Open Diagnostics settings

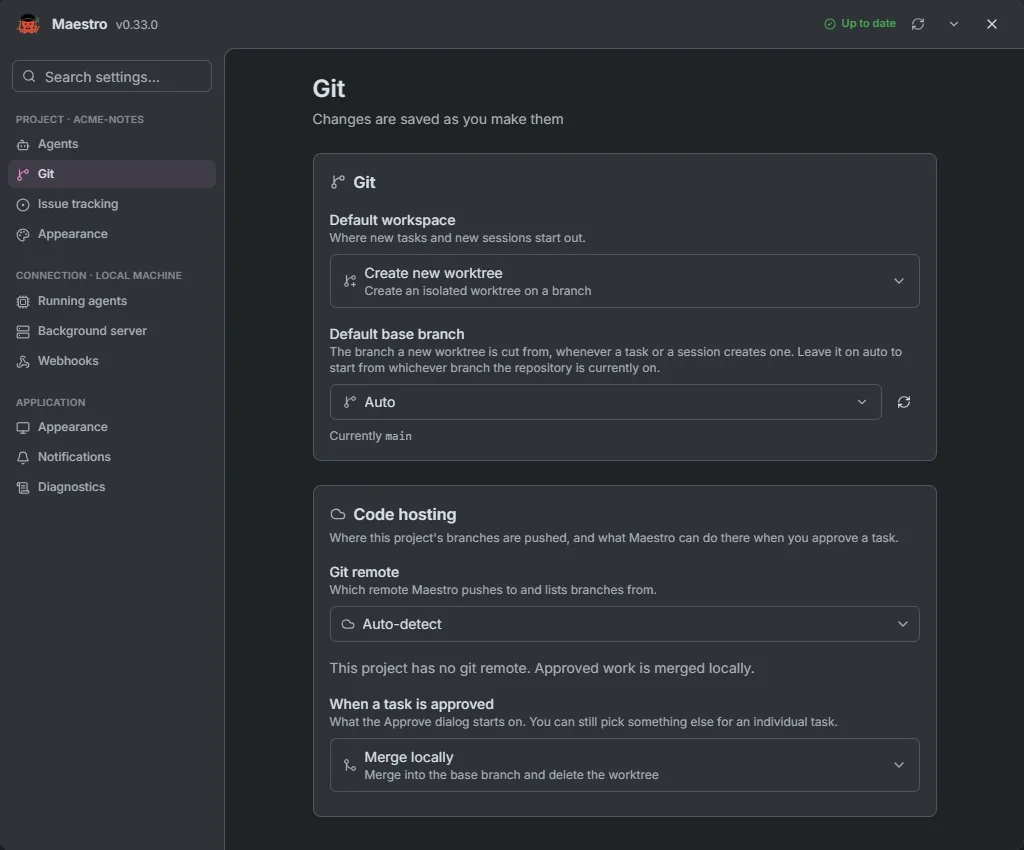tap(112, 487)
